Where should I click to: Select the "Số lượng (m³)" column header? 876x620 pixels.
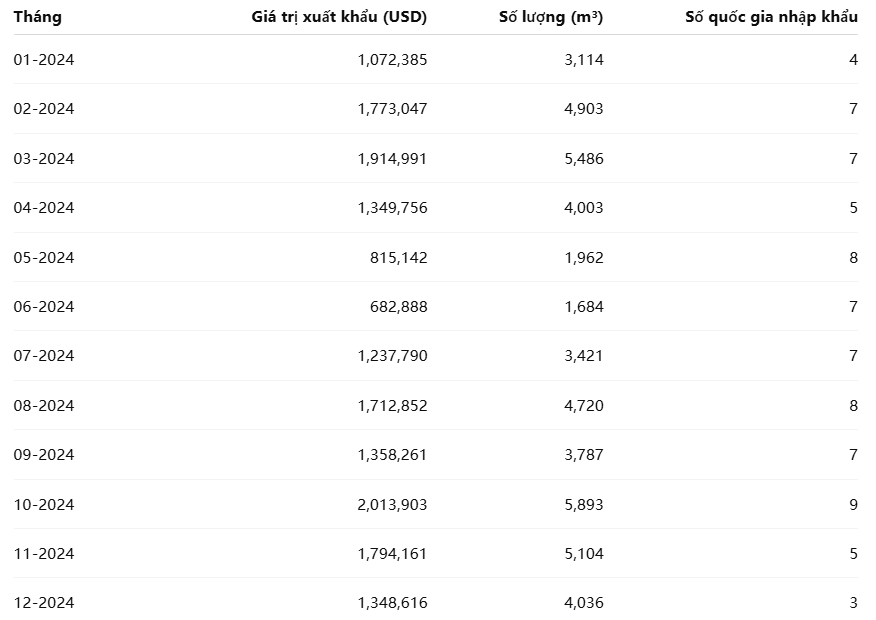tap(551, 17)
